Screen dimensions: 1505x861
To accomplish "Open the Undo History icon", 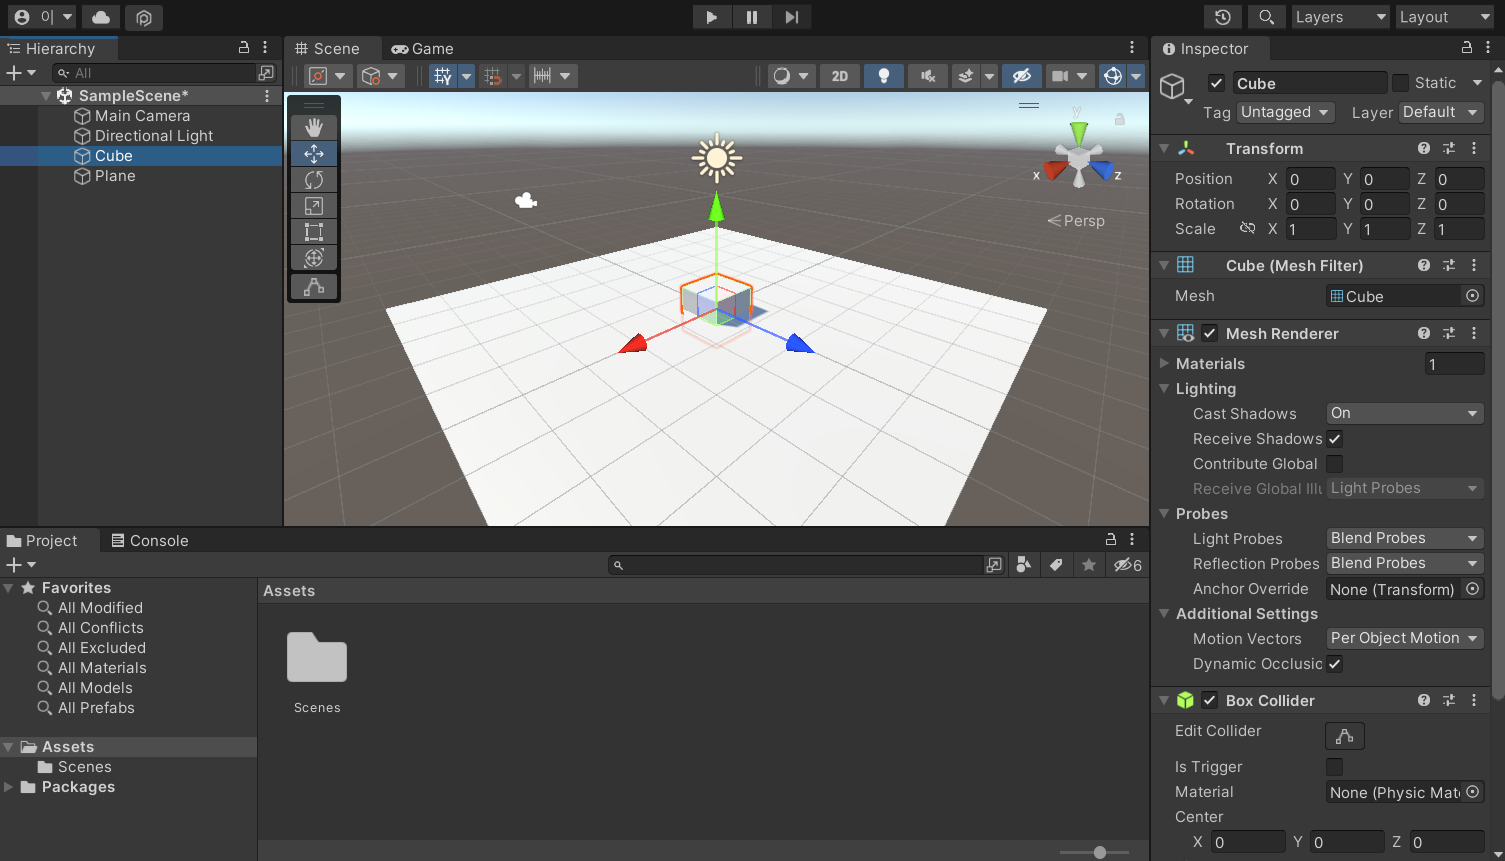I will point(1223,17).
